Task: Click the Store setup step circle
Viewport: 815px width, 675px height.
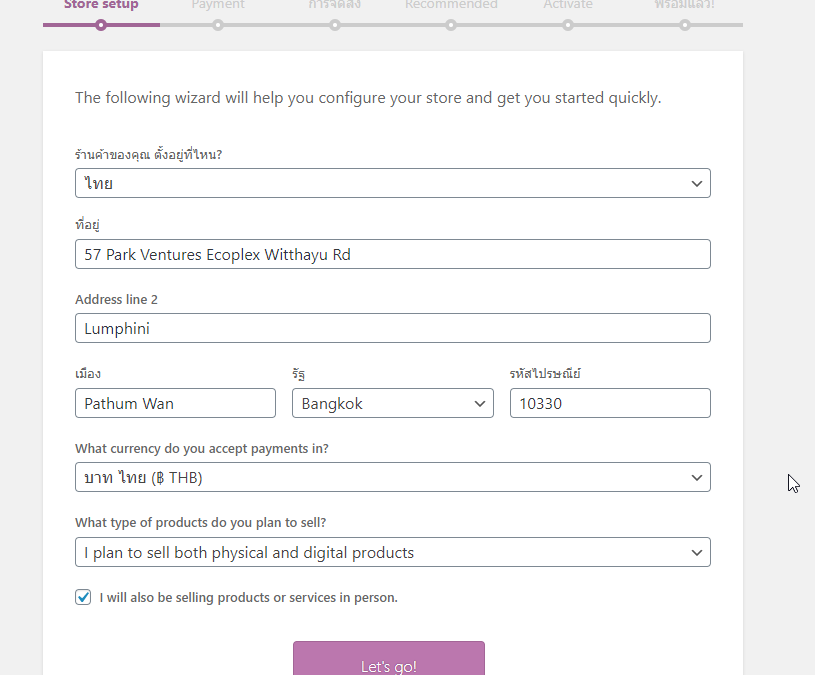Action: point(101,25)
